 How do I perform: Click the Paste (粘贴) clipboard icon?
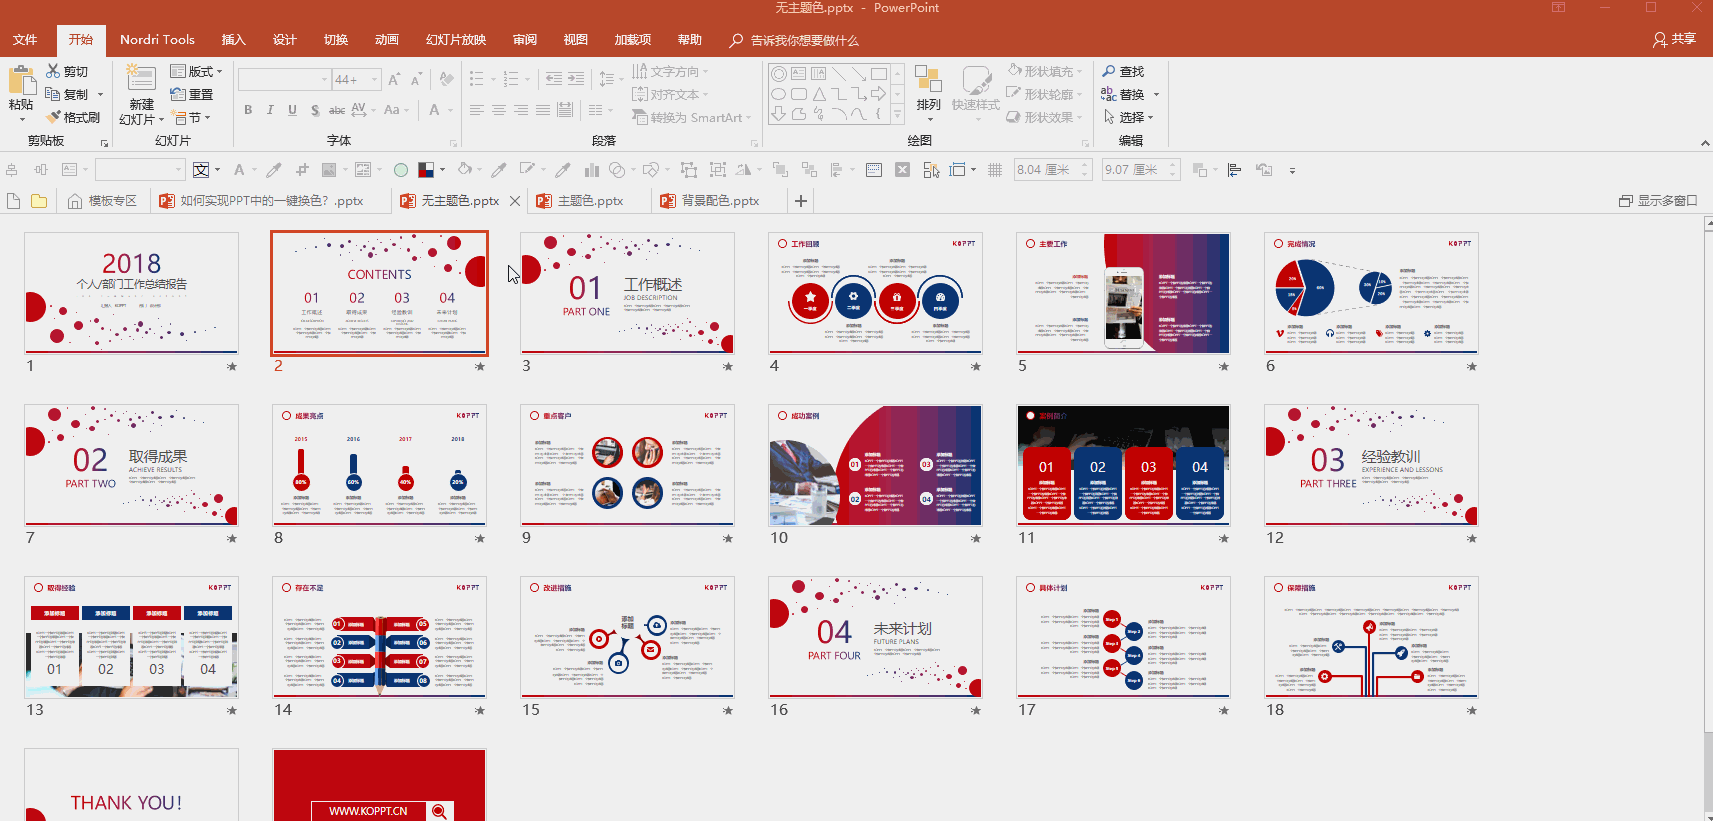20,82
